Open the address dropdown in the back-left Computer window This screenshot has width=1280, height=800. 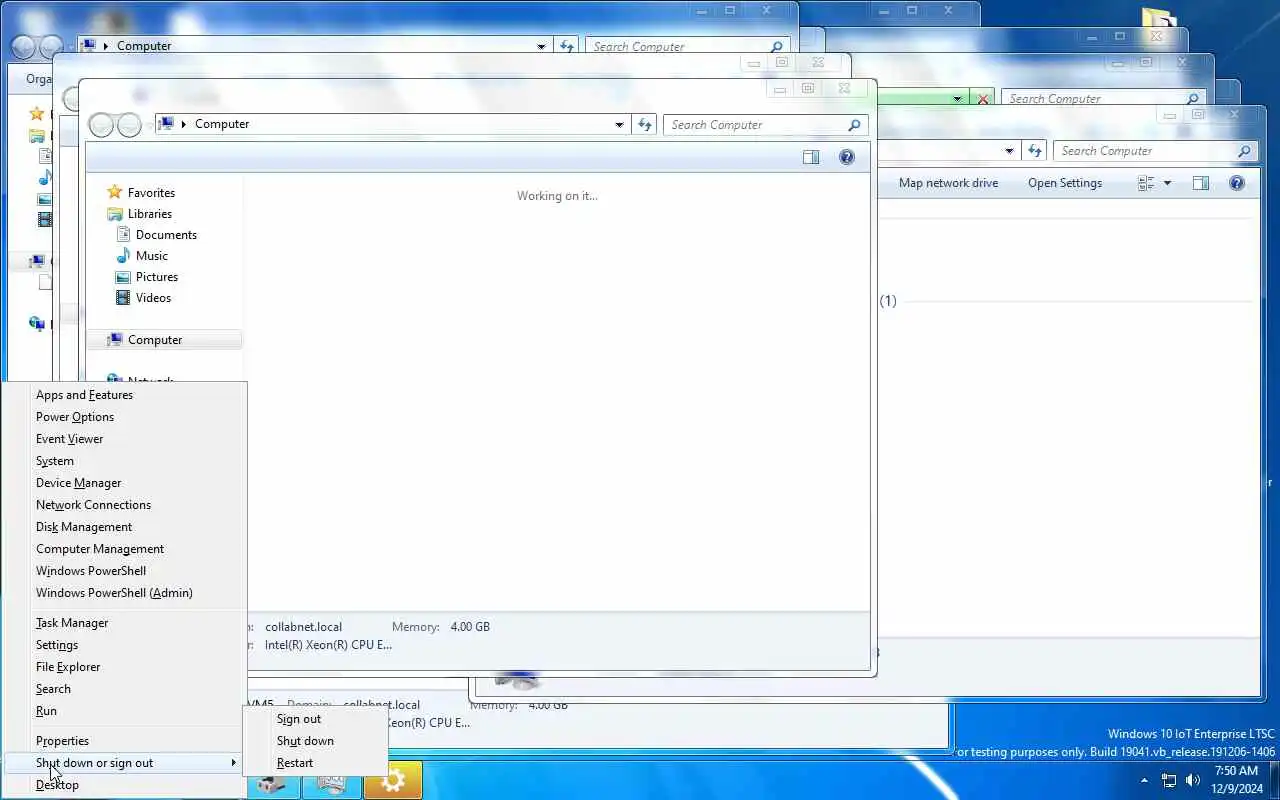pos(541,46)
